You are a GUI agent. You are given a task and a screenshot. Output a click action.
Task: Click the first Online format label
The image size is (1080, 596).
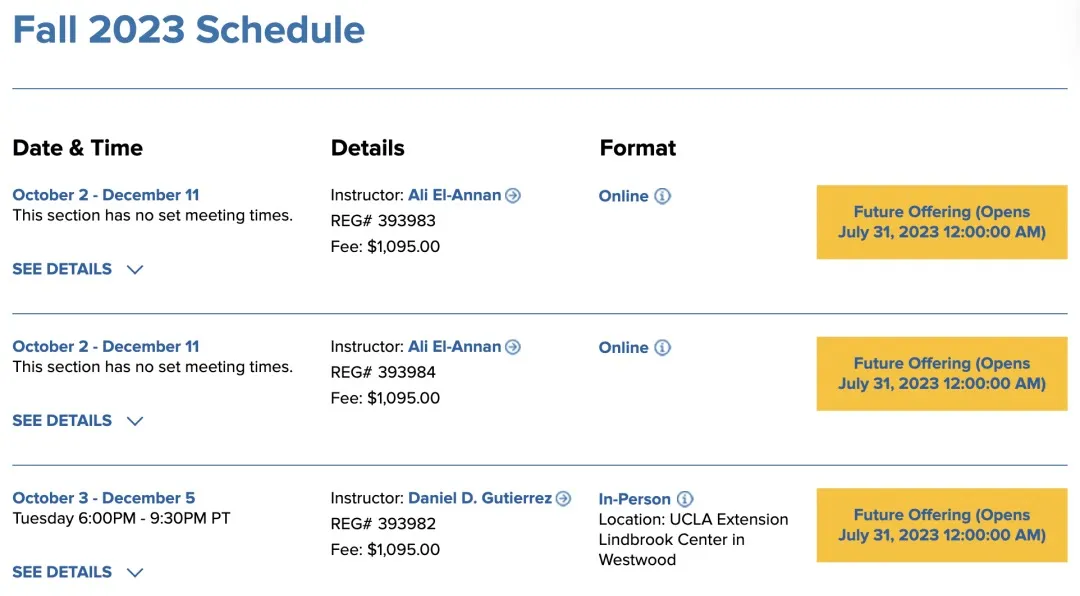coord(623,196)
